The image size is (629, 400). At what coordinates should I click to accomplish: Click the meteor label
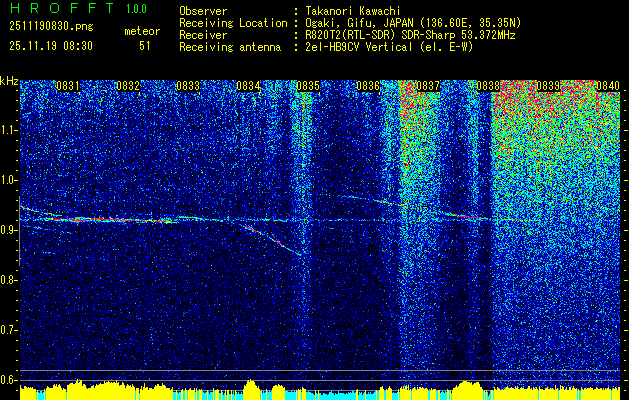coord(142,31)
